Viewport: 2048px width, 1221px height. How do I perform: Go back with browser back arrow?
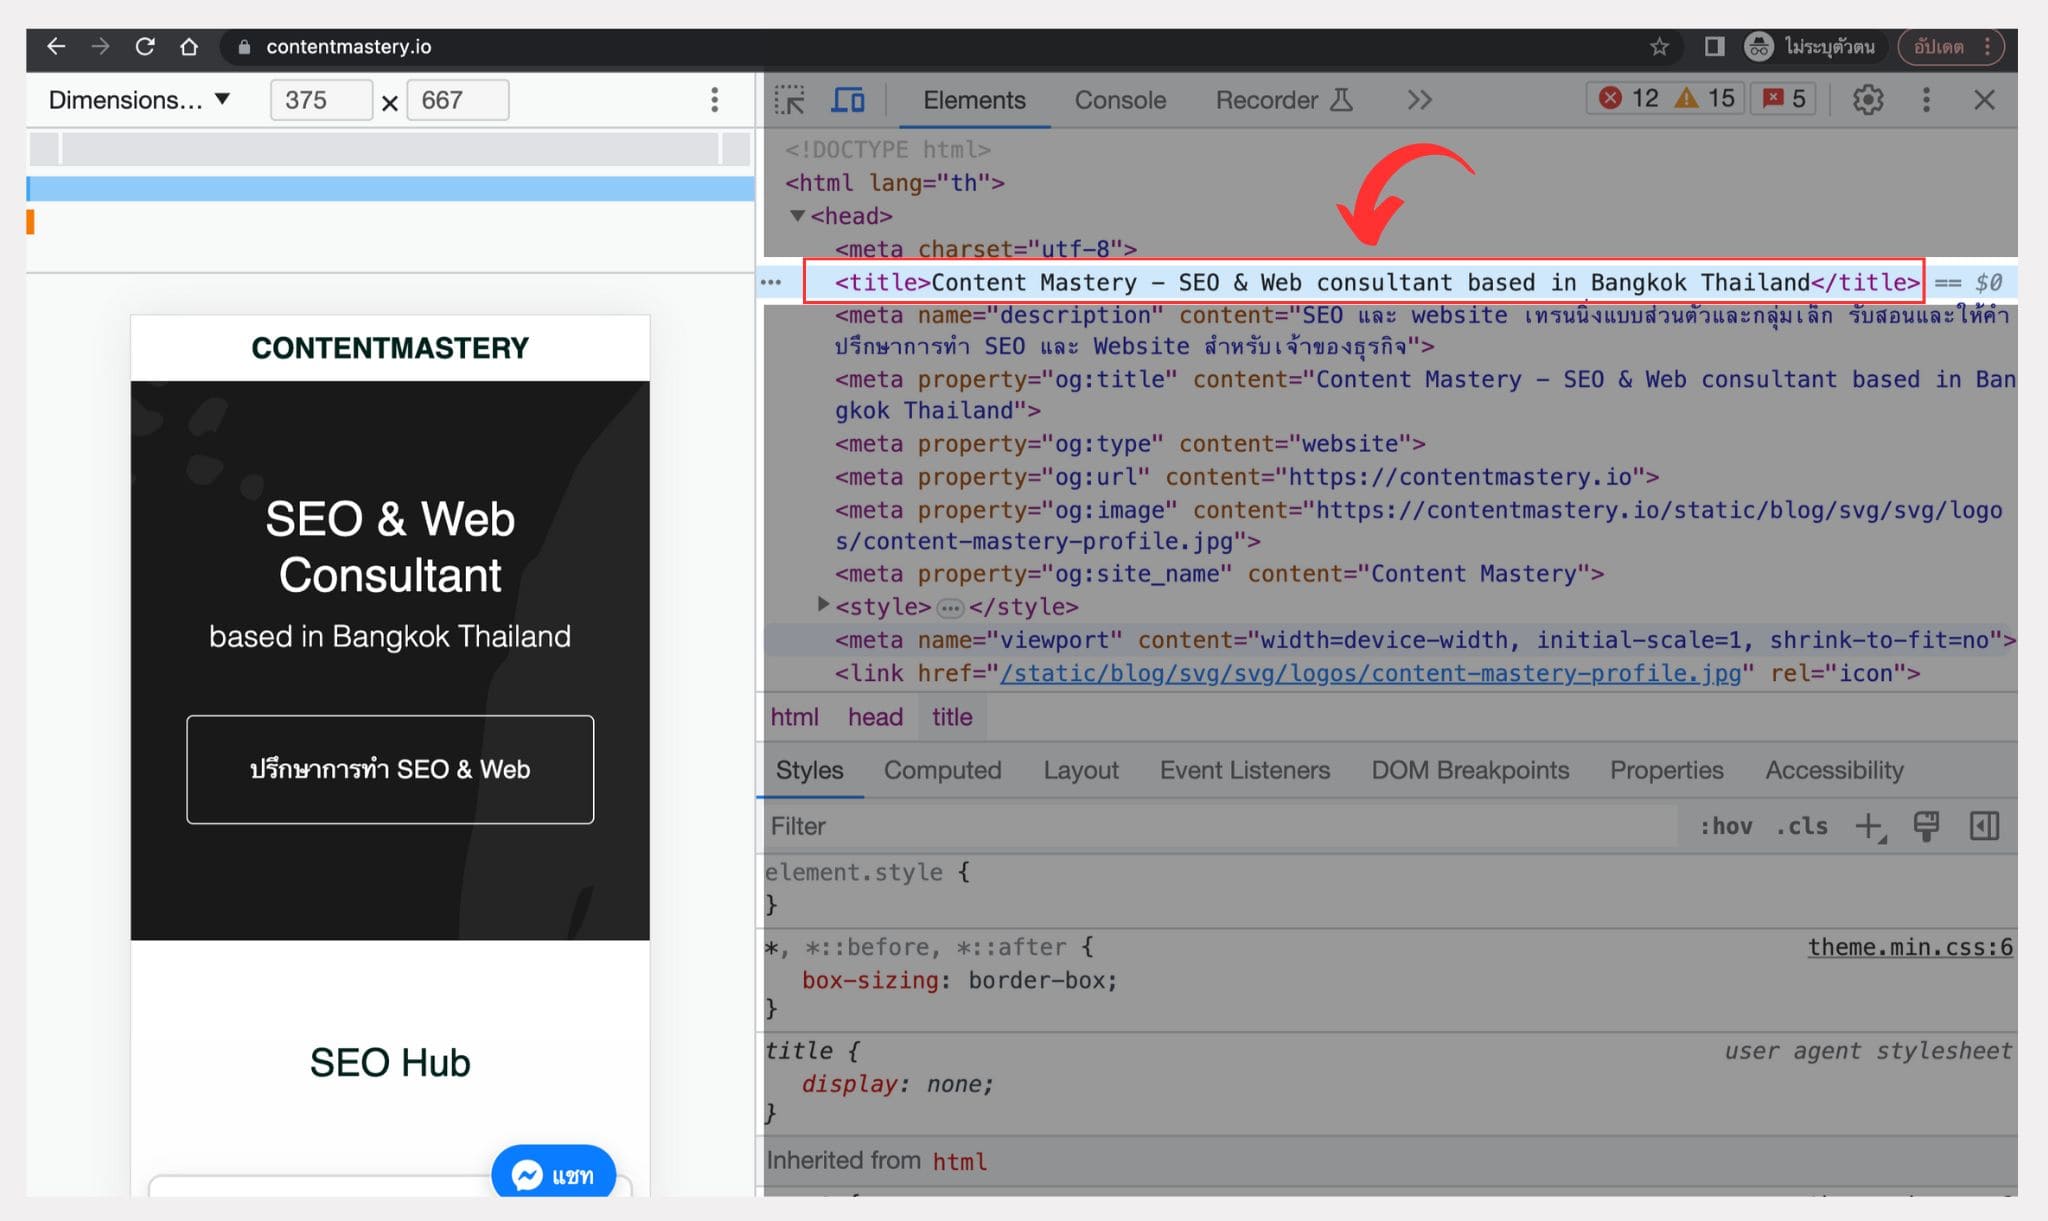[56, 46]
